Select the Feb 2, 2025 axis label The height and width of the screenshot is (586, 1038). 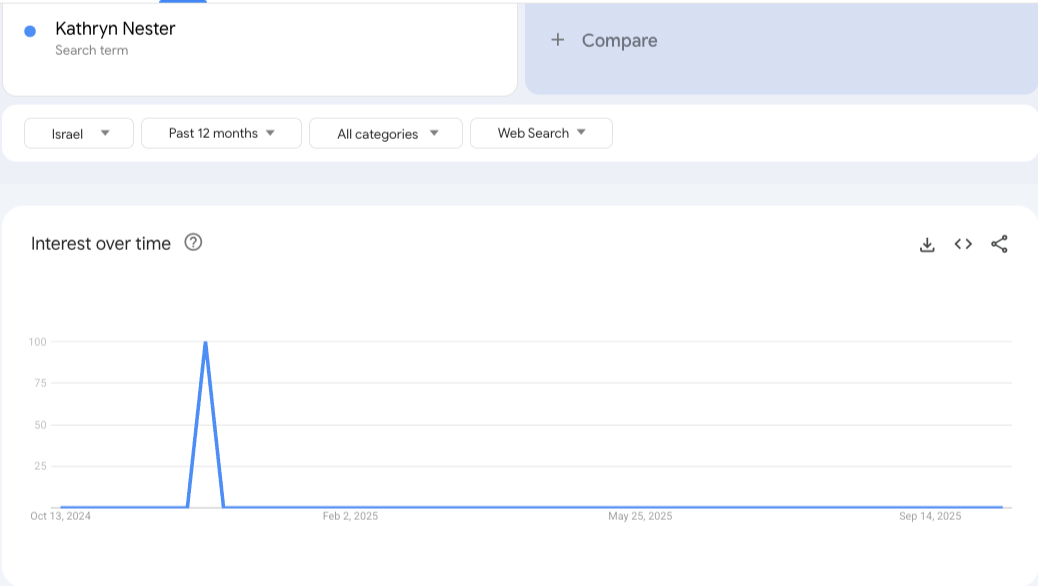click(350, 516)
